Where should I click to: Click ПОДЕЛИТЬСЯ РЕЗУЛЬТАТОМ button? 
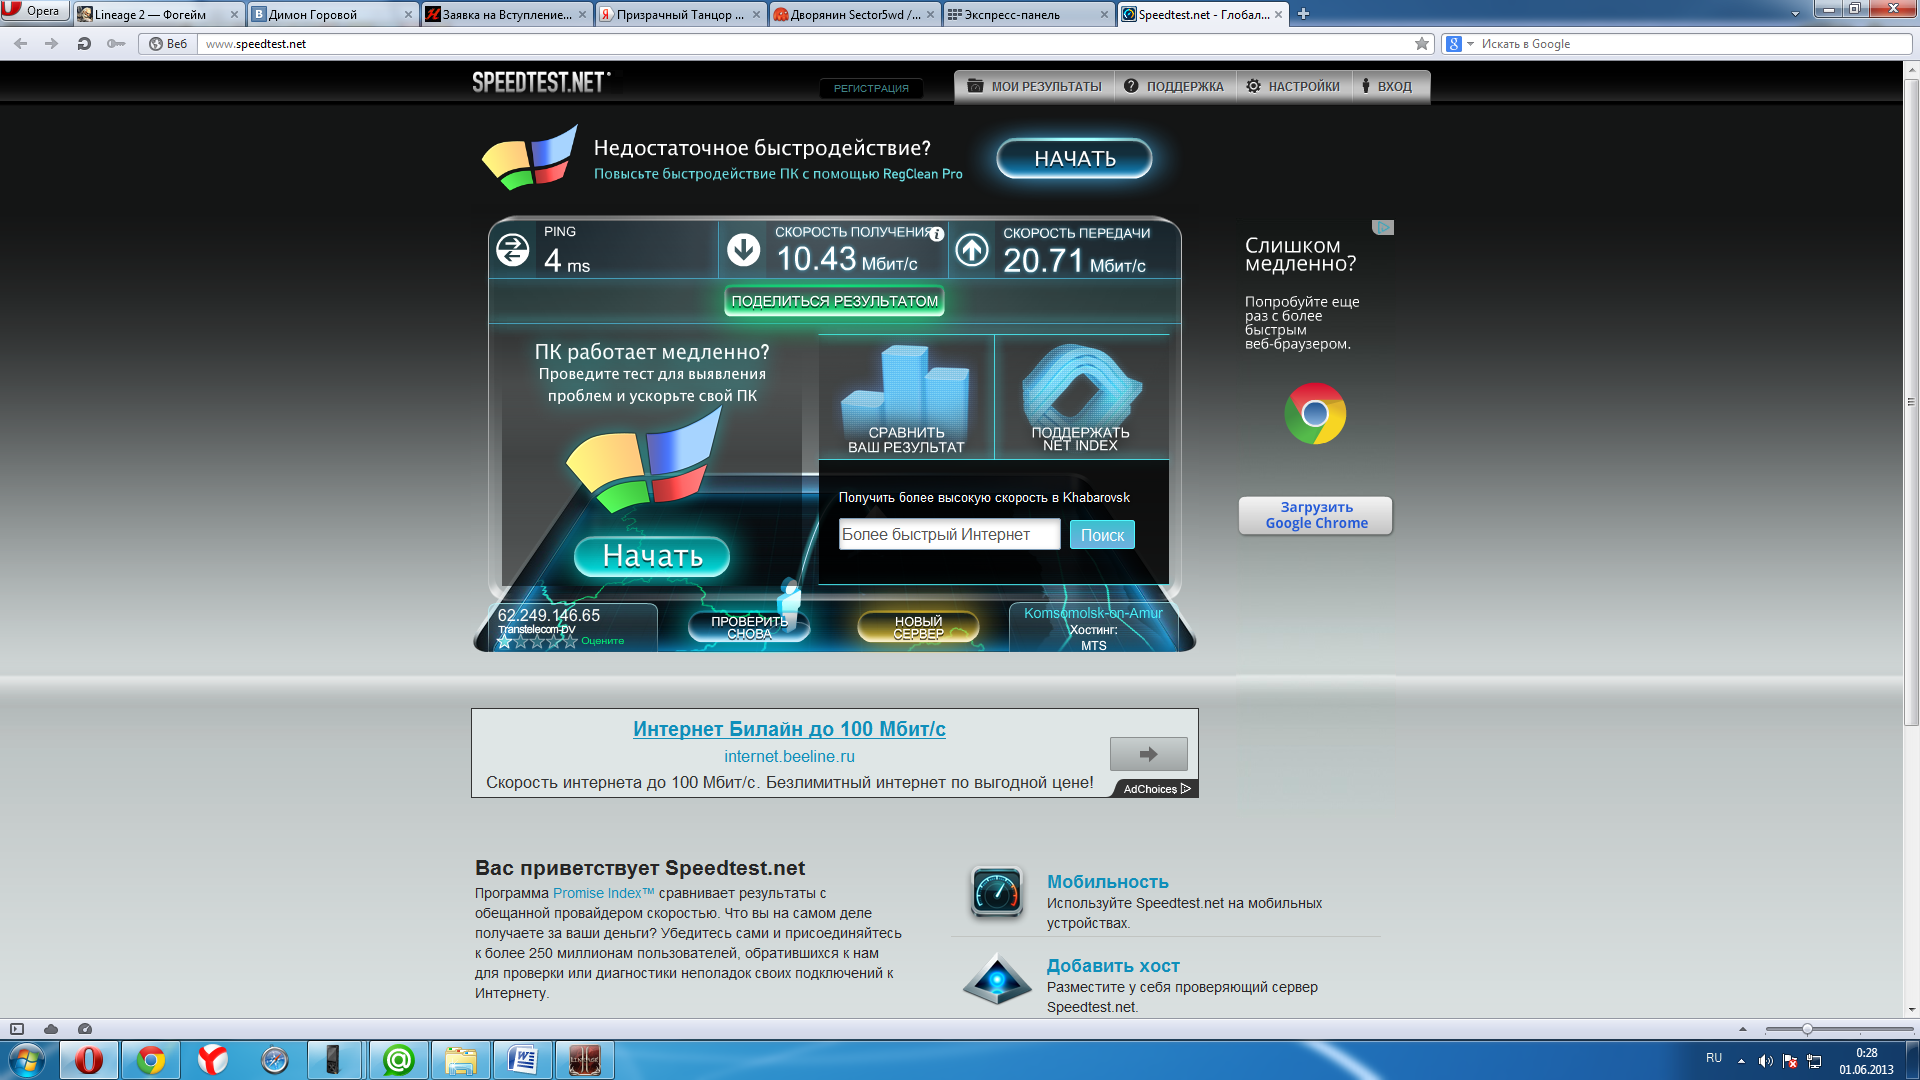point(834,301)
